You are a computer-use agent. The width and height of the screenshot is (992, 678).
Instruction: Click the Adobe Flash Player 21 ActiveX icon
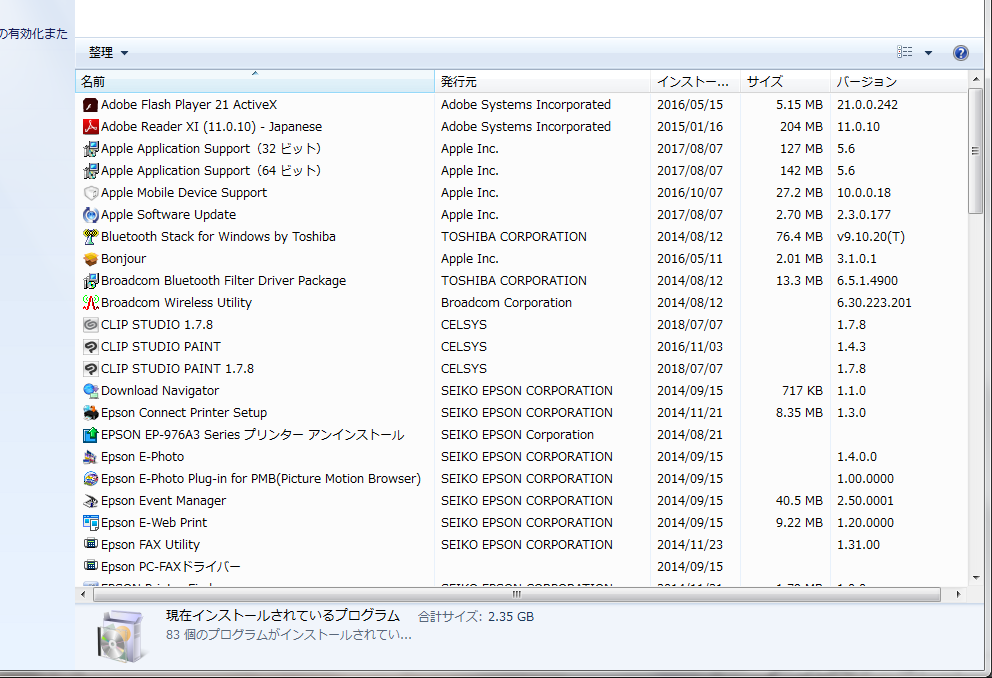pos(91,105)
